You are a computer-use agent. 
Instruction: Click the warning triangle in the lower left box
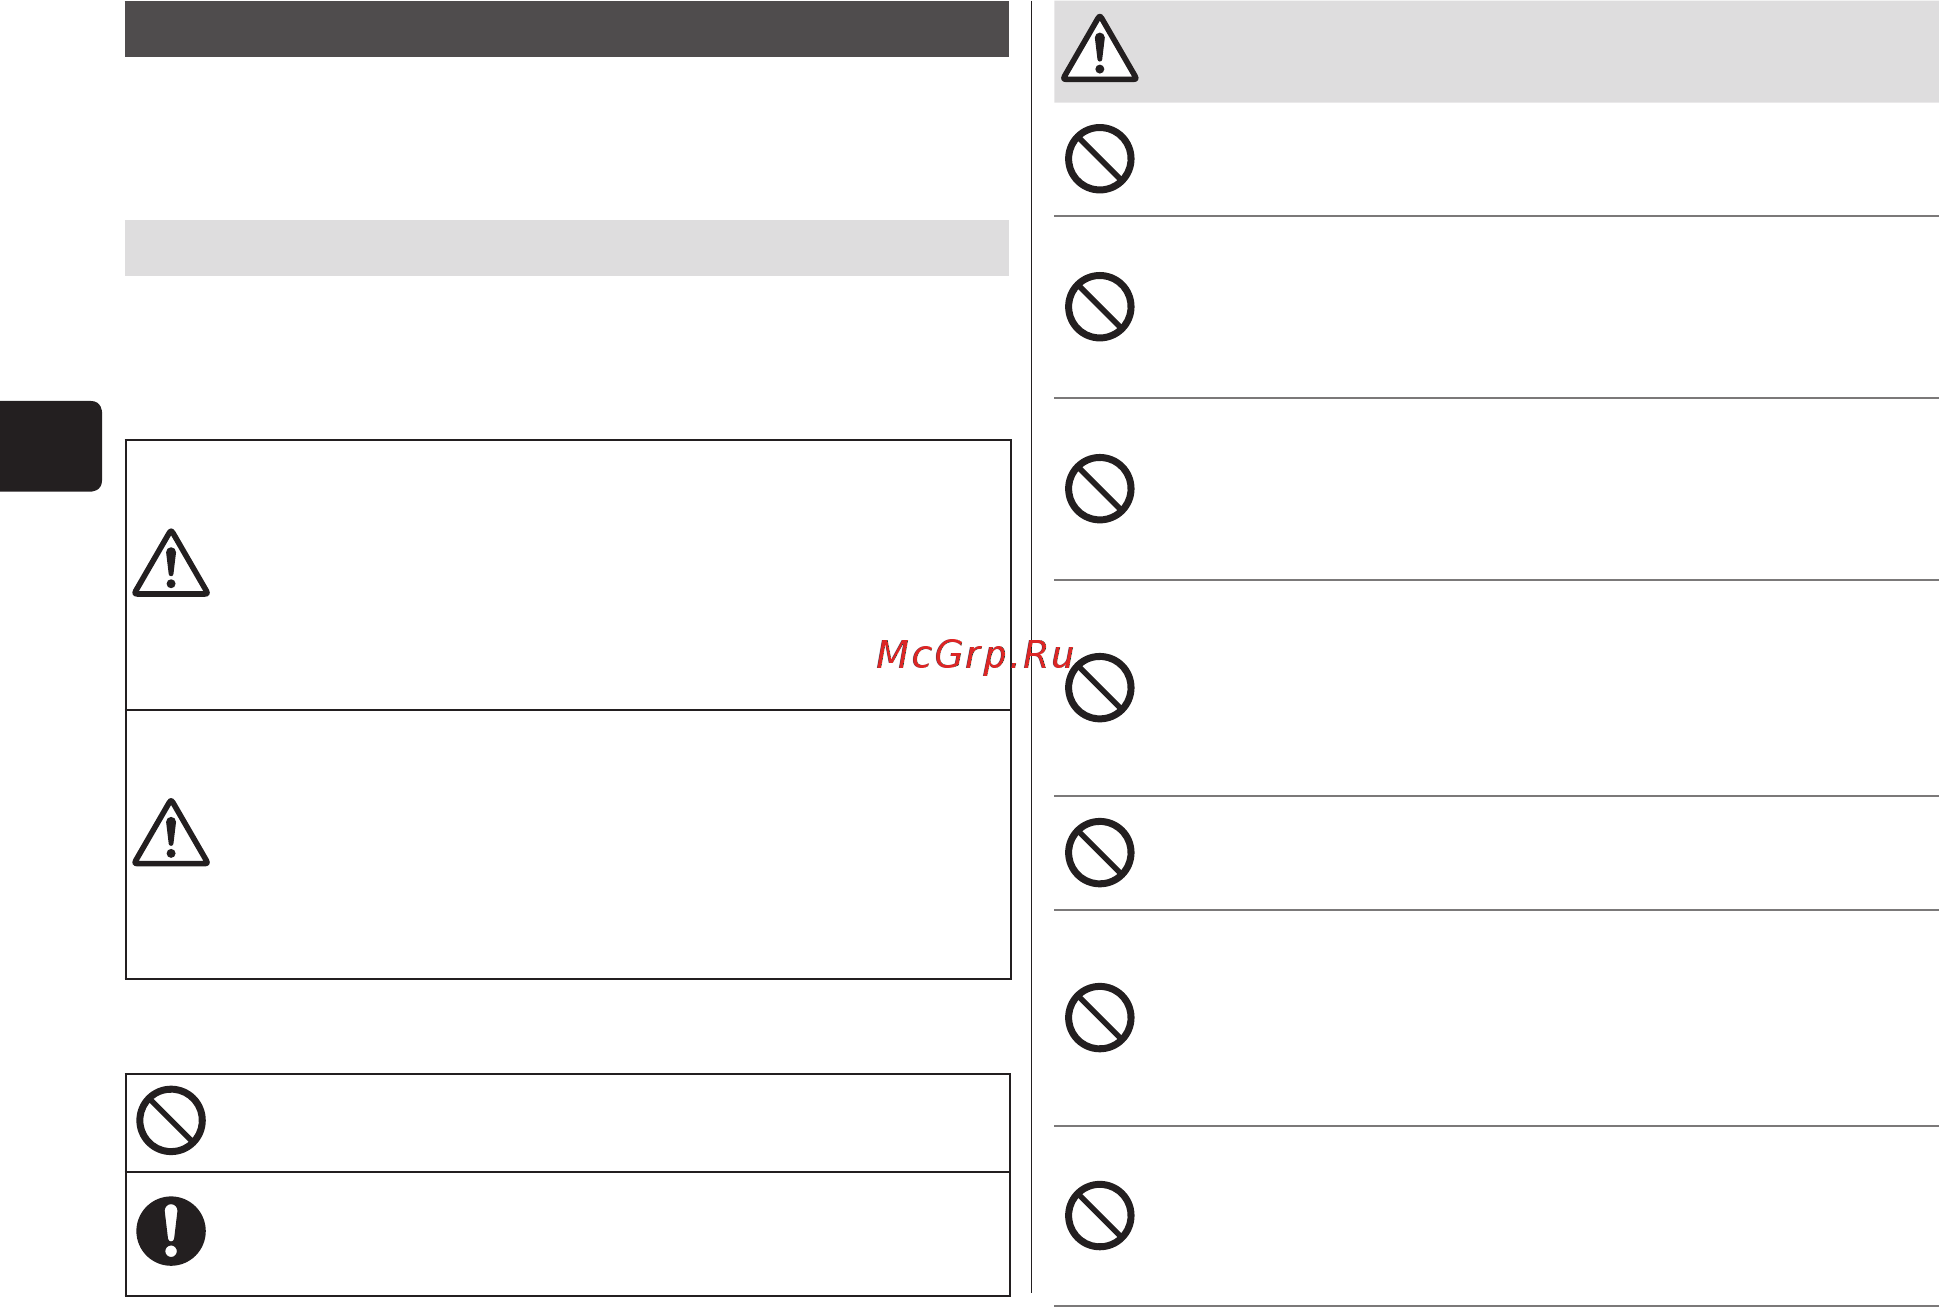171,832
